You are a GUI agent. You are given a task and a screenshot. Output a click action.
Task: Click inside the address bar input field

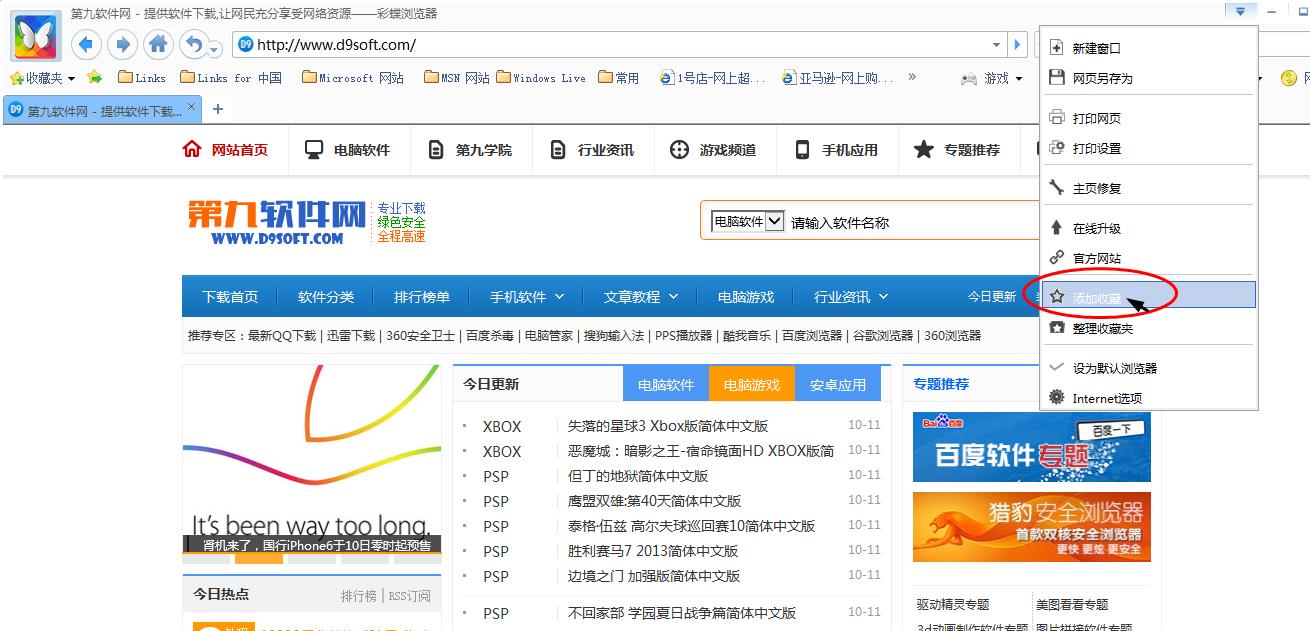tap(500, 44)
